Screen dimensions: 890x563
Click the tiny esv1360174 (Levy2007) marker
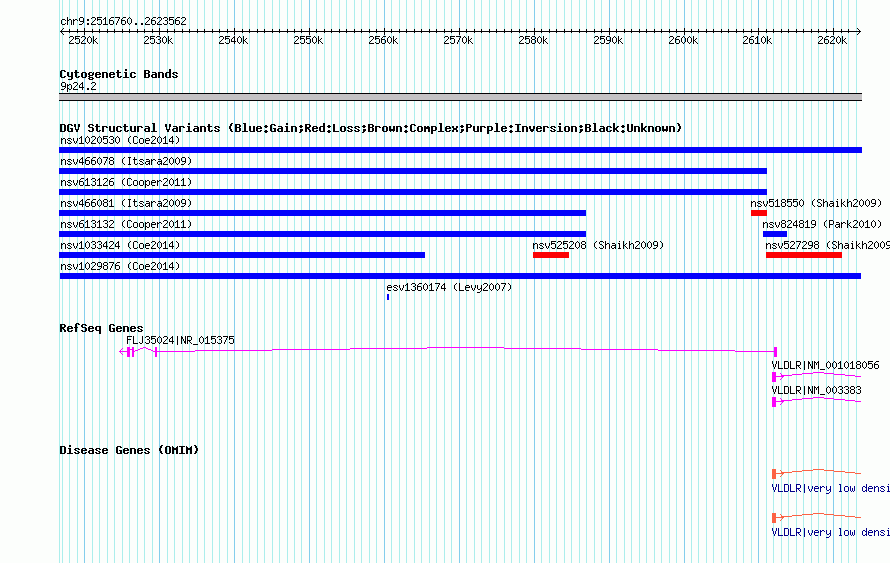pyautogui.click(x=388, y=297)
